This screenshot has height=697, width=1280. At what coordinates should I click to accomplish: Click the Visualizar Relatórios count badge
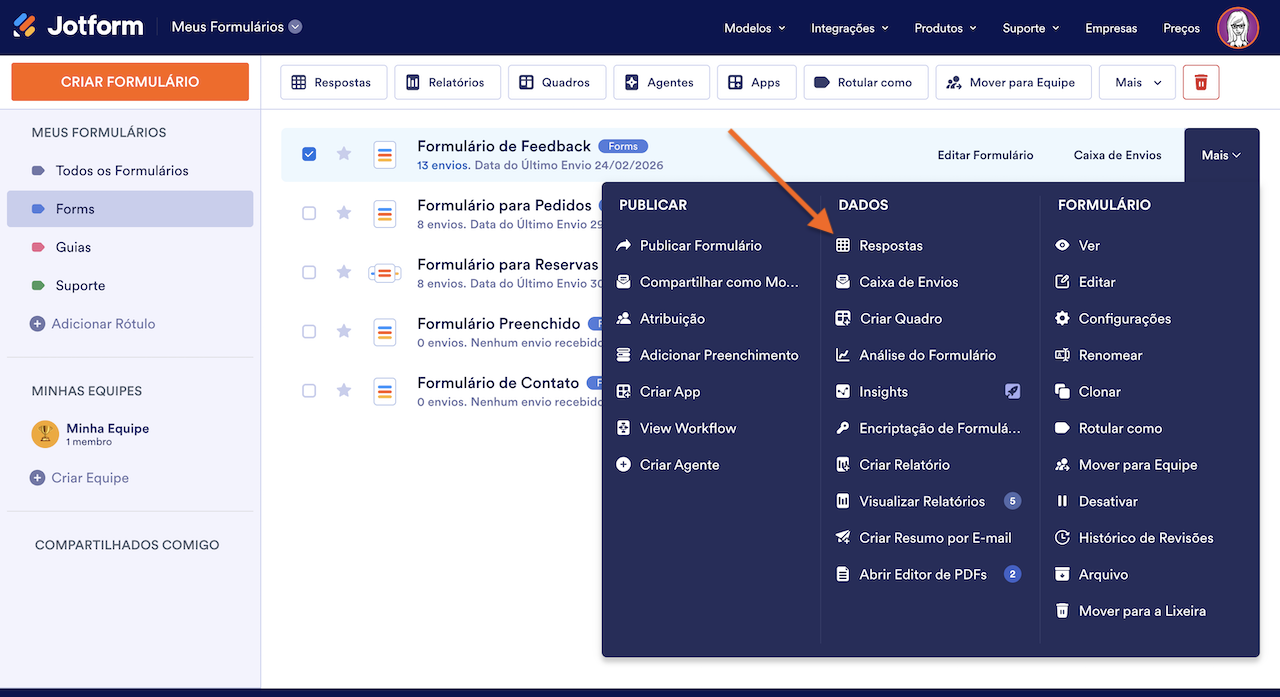point(1012,501)
